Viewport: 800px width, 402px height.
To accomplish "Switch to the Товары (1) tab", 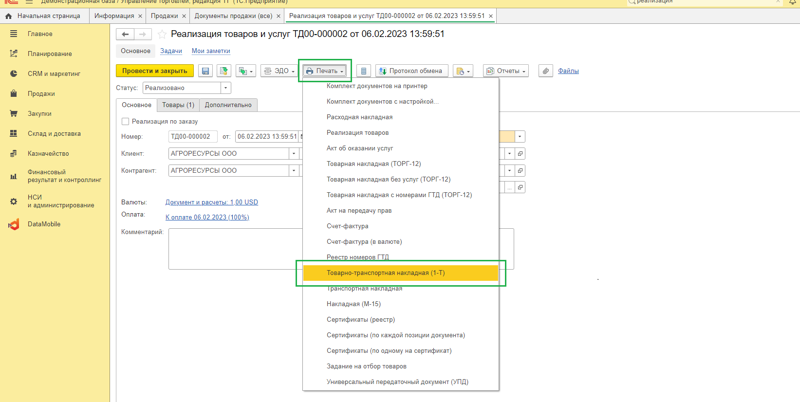I will (178, 105).
